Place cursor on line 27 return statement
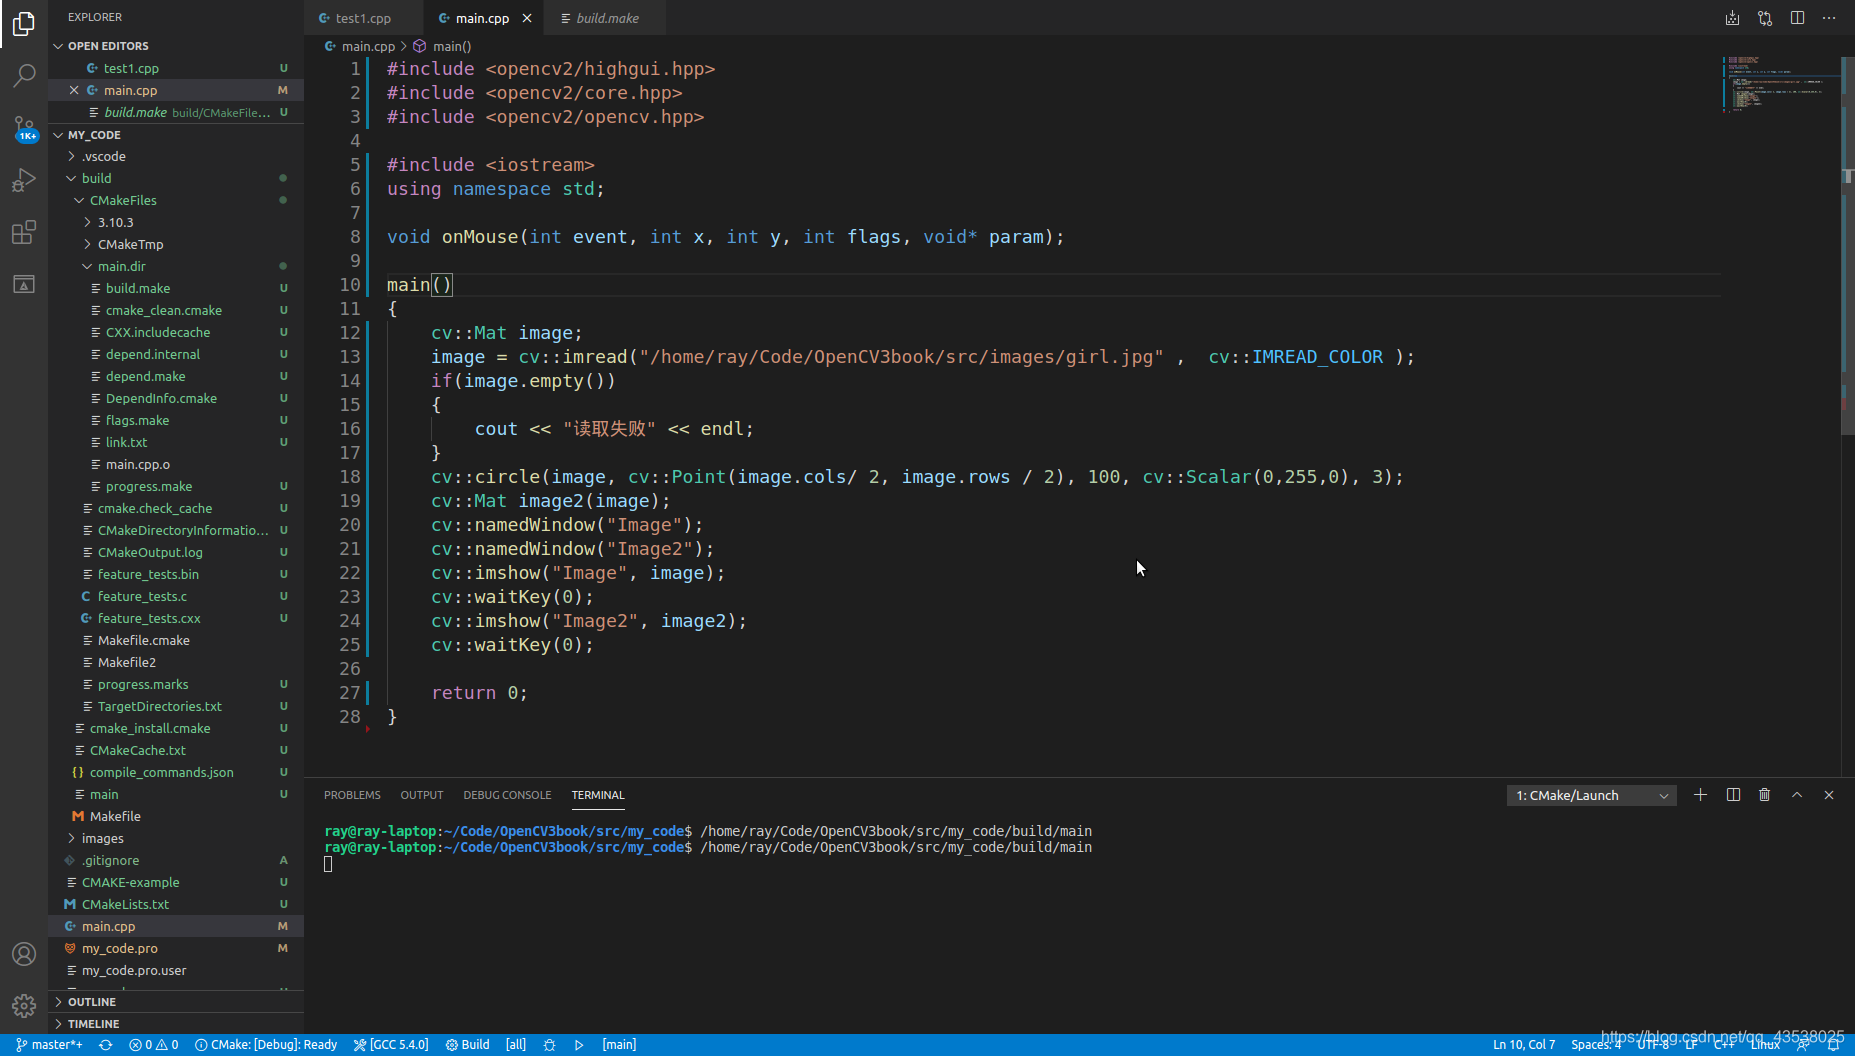The image size is (1855, 1056). tap(479, 693)
